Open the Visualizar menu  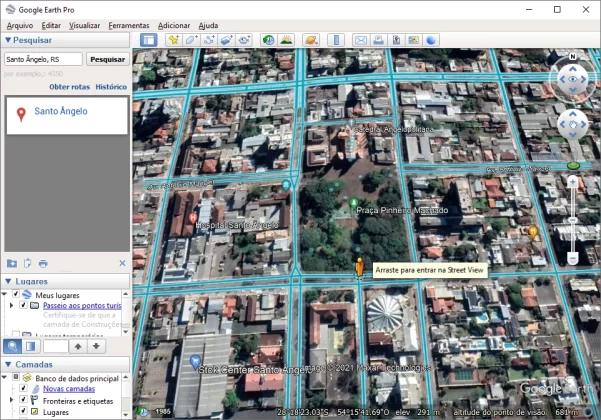click(84, 25)
